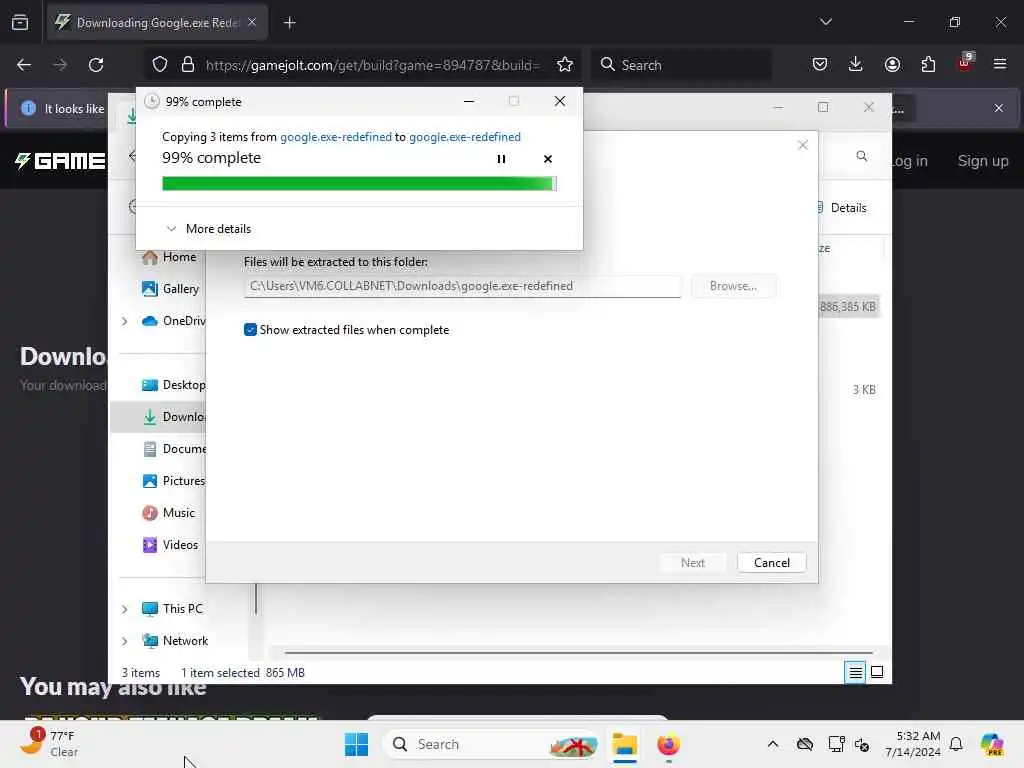1024x768 pixels.
Task: Open the google.exe-redefined destination link
Action: 465,137
